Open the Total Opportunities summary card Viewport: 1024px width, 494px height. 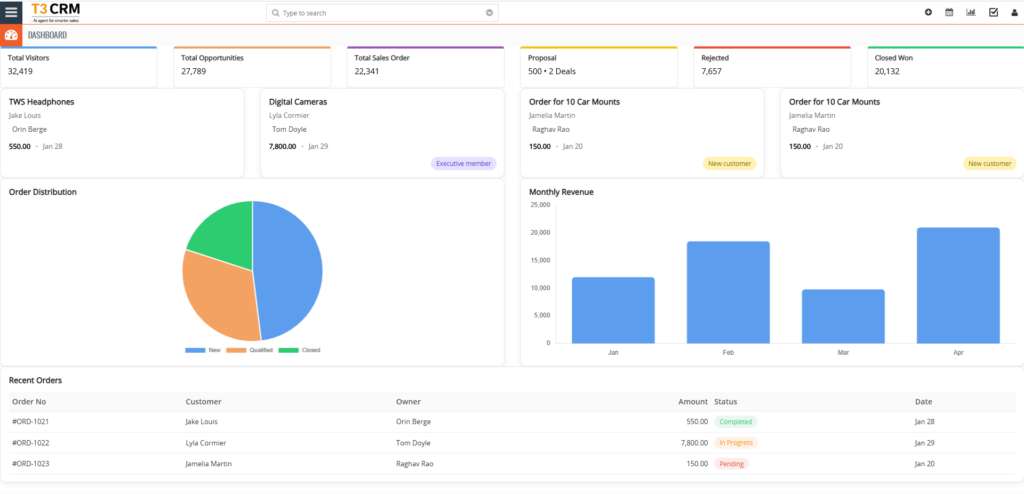251,65
